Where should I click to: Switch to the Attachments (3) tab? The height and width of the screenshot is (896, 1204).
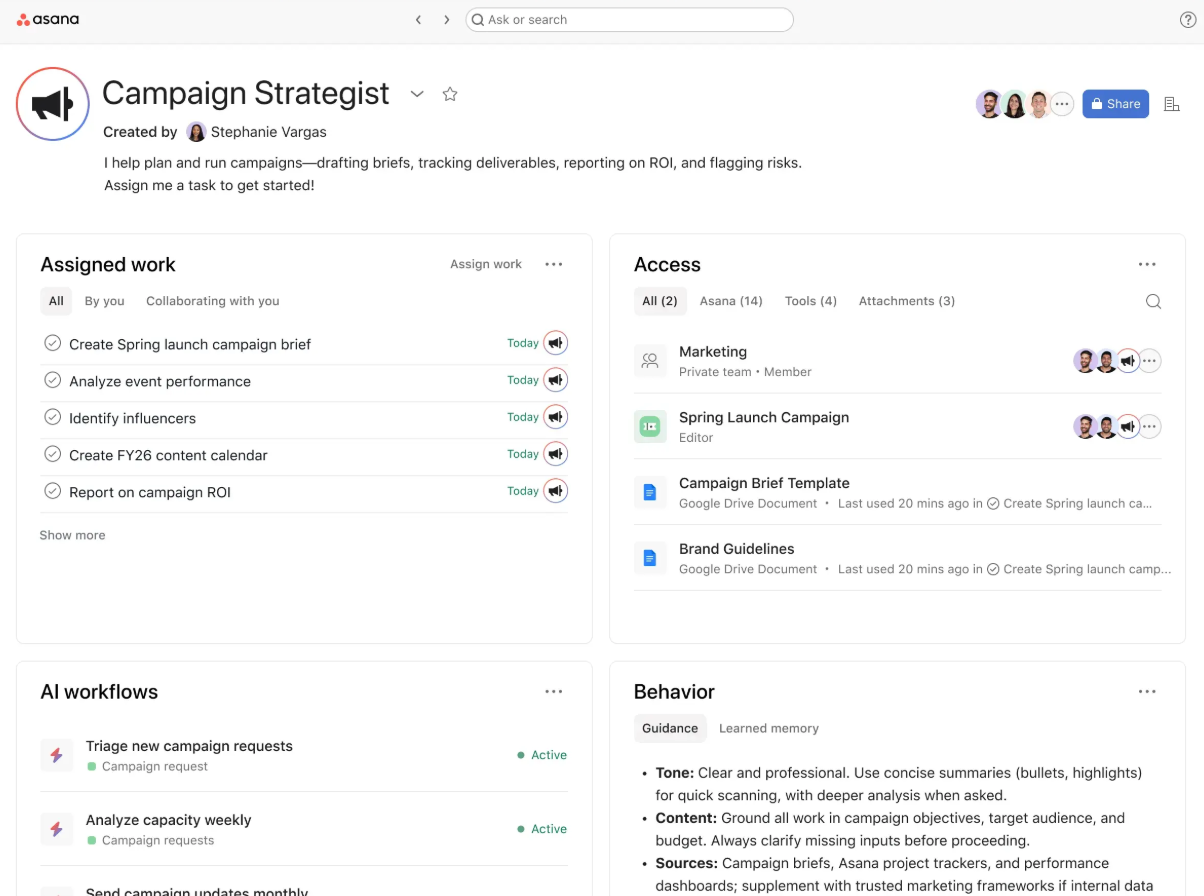click(906, 300)
